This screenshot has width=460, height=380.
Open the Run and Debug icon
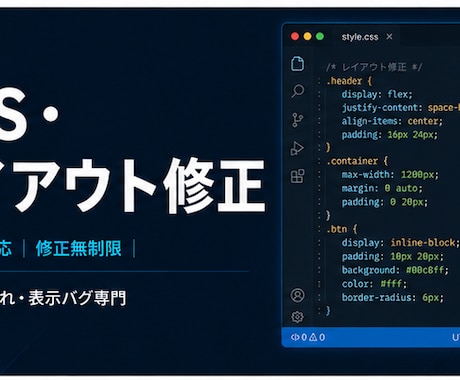pyautogui.click(x=297, y=148)
